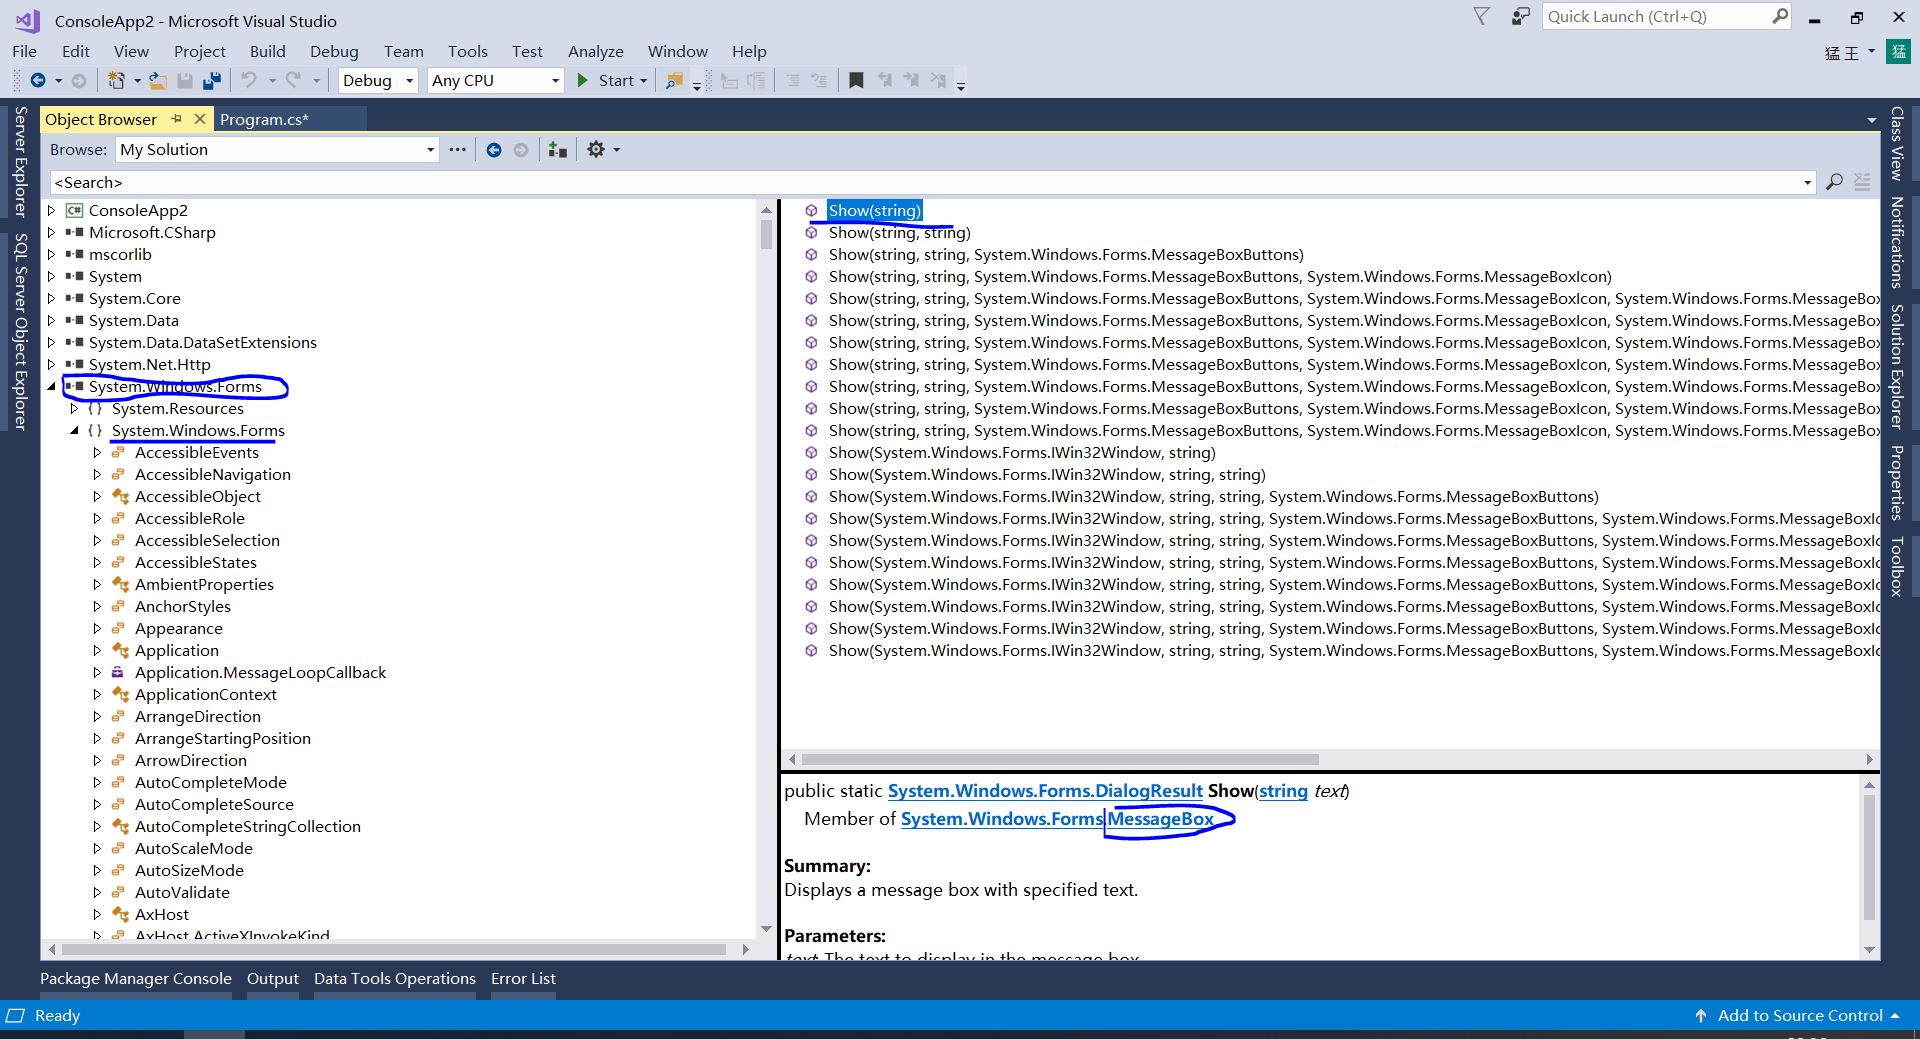Click Add to Source Control
Screen dimensions: 1920x1039
pyautogui.click(x=1799, y=1016)
